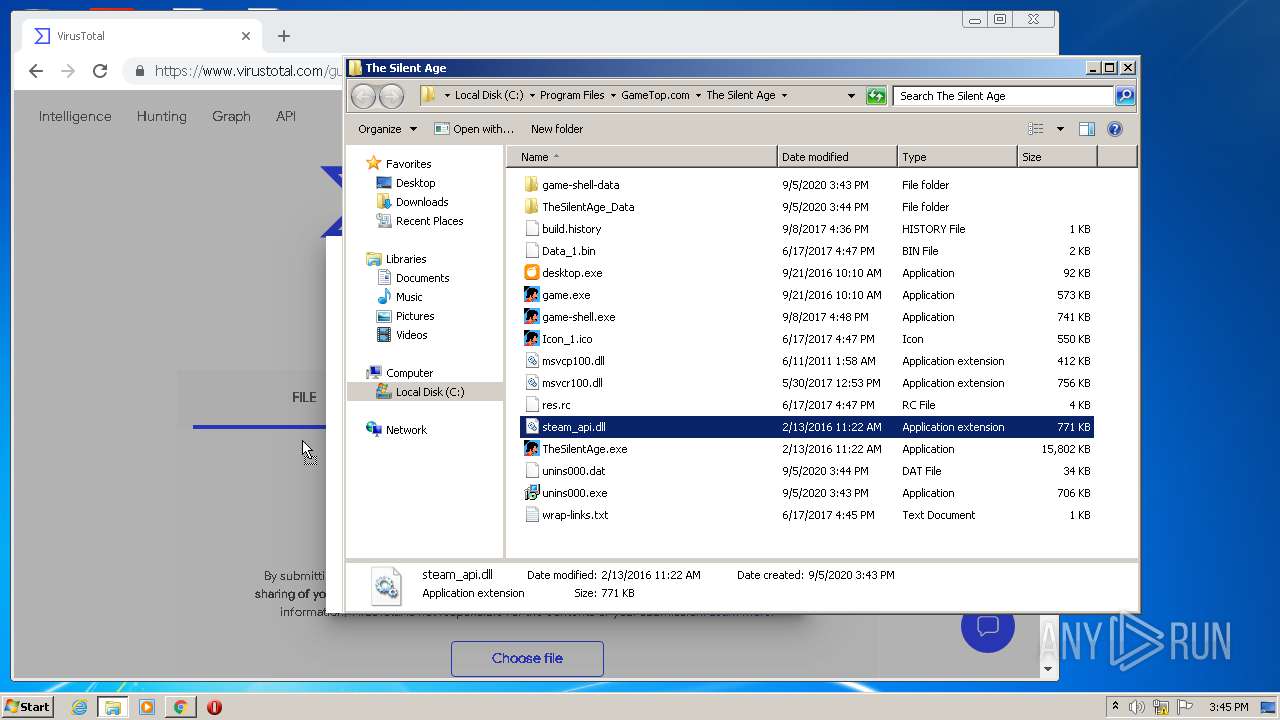Sort by the Name column header
This screenshot has height=720, width=1280.
[x=642, y=157]
